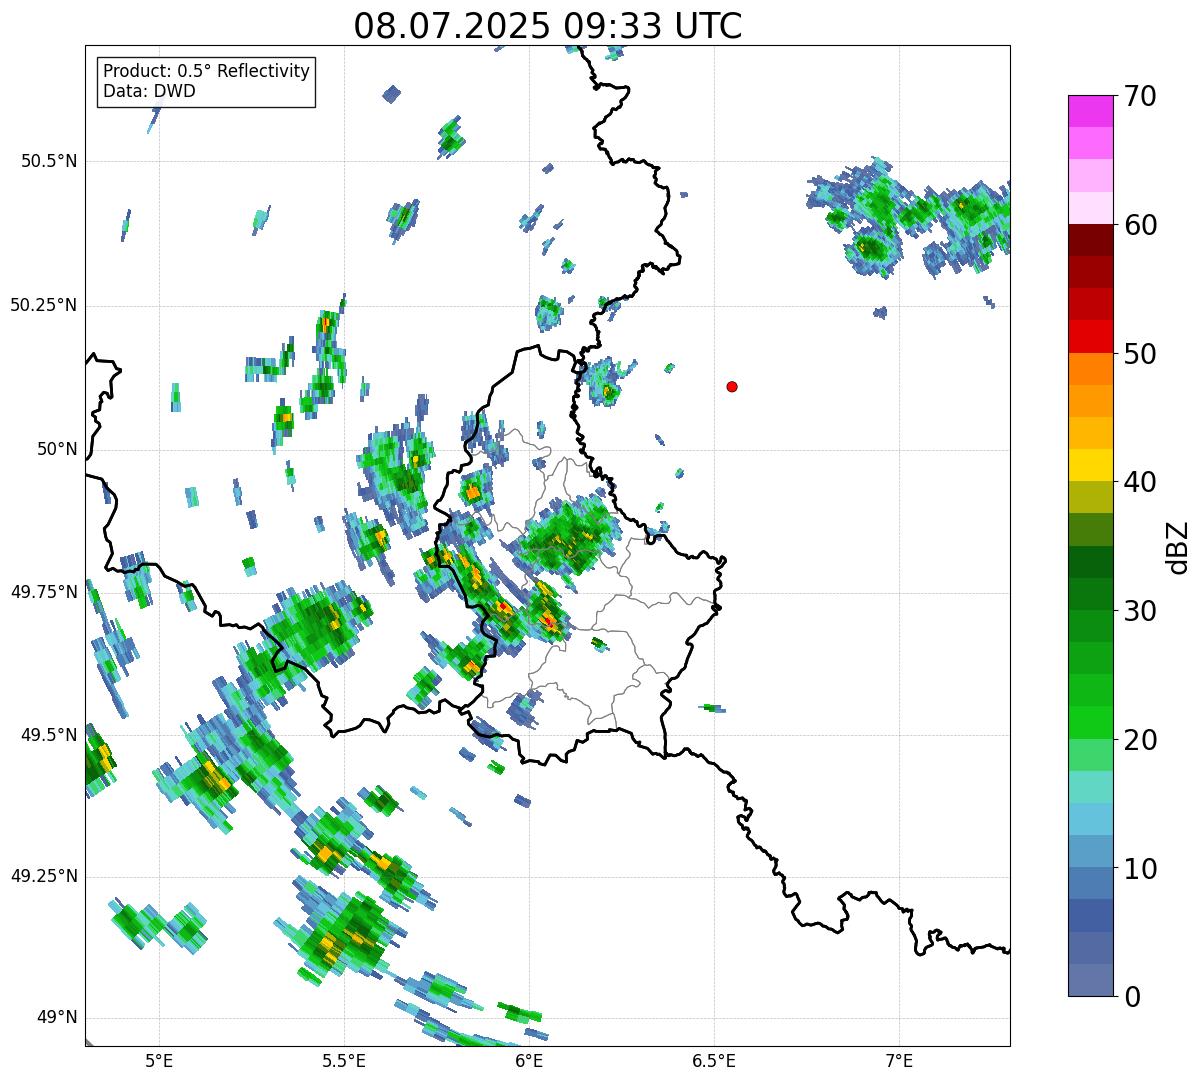
Task: Click the 50.5°N latitude label
Action: coord(49,161)
